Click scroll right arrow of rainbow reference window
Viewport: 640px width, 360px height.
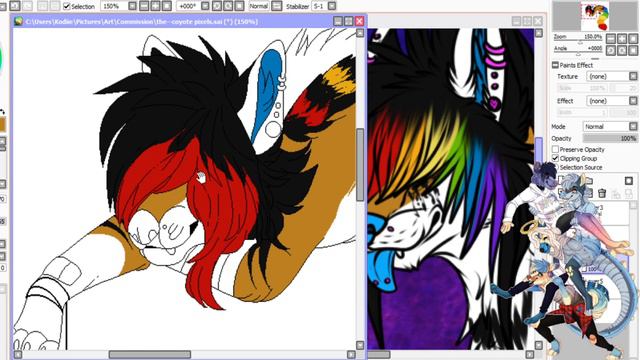[x=530, y=355]
